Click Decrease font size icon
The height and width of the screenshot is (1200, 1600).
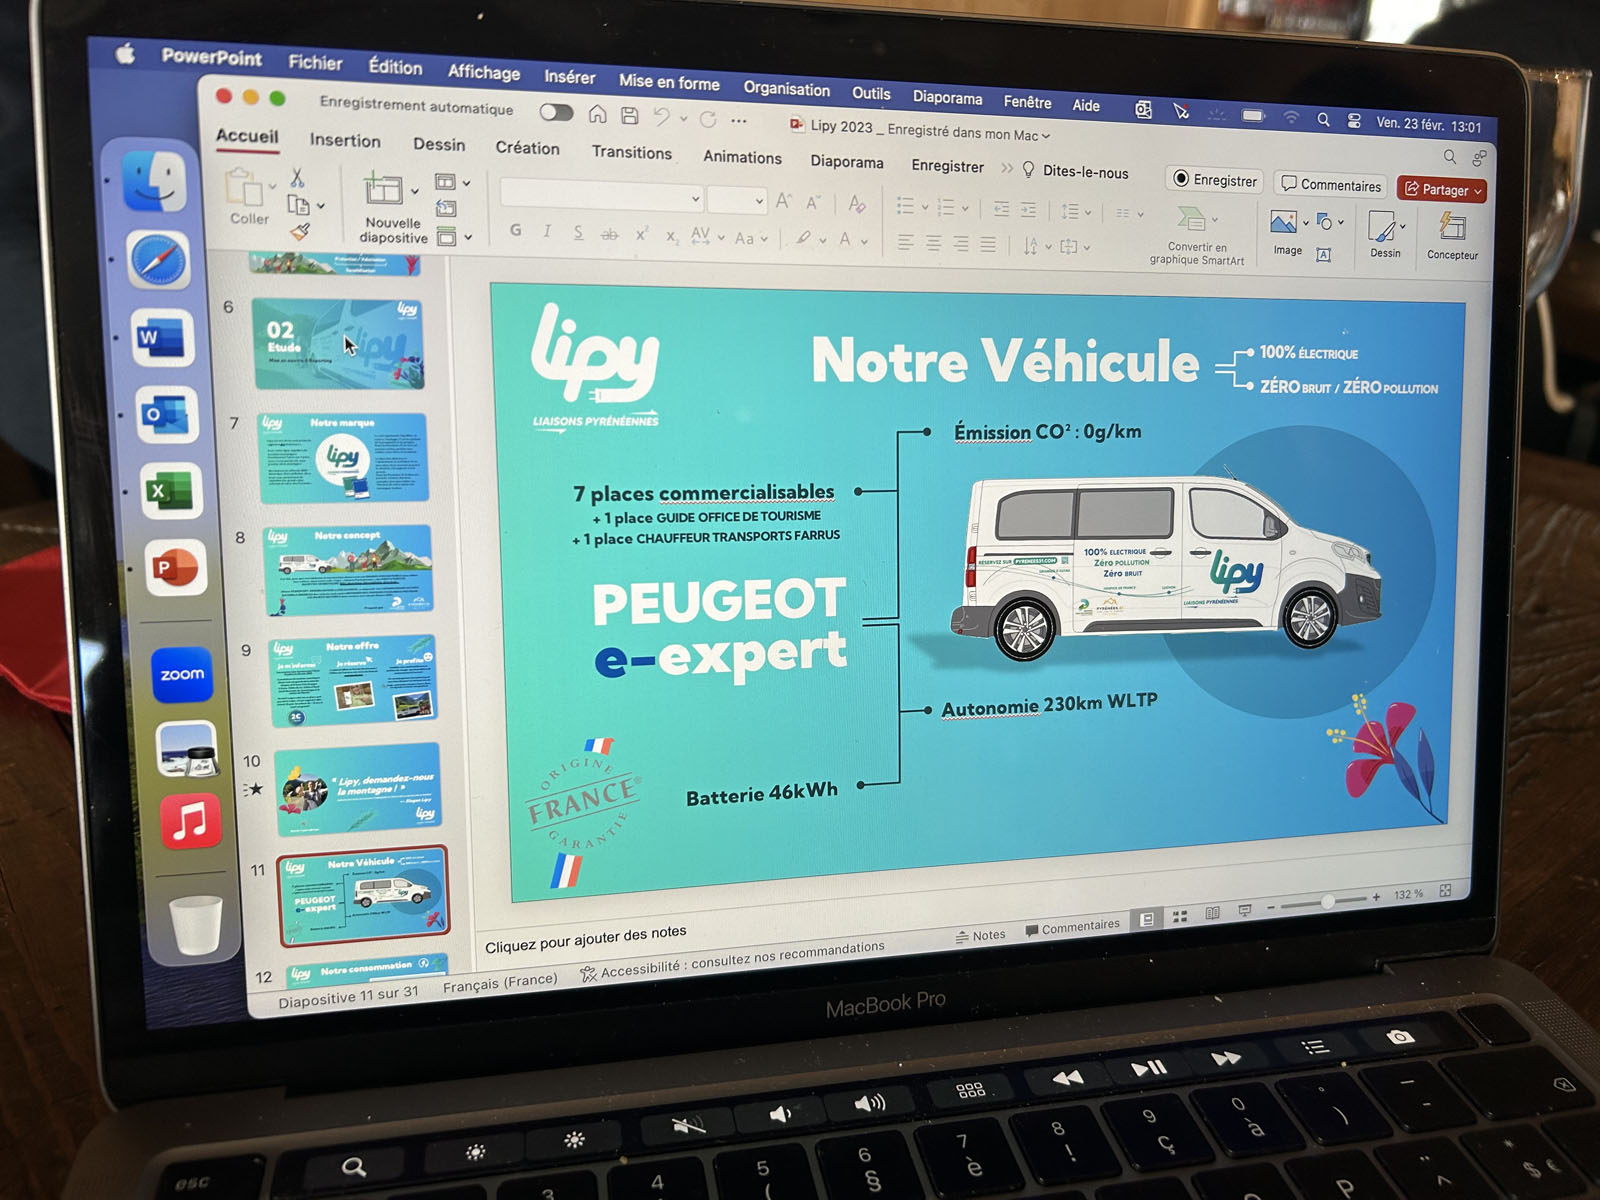click(814, 202)
